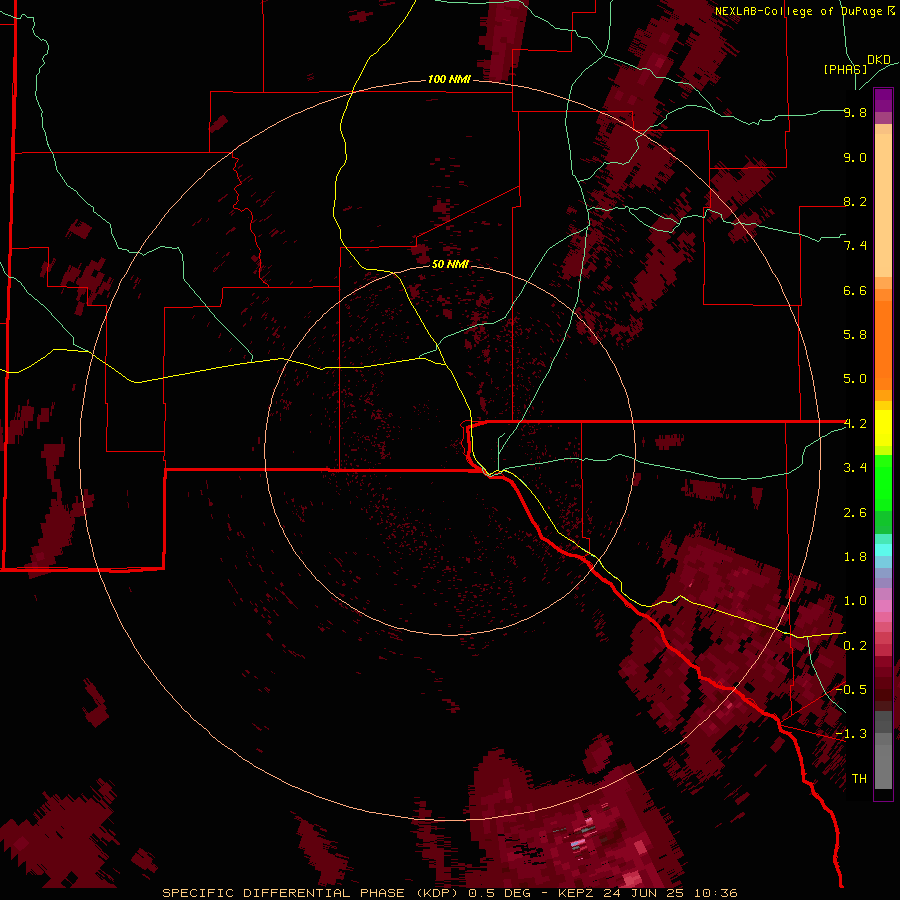Click the [PHAS] label above the color bar

[845, 69]
